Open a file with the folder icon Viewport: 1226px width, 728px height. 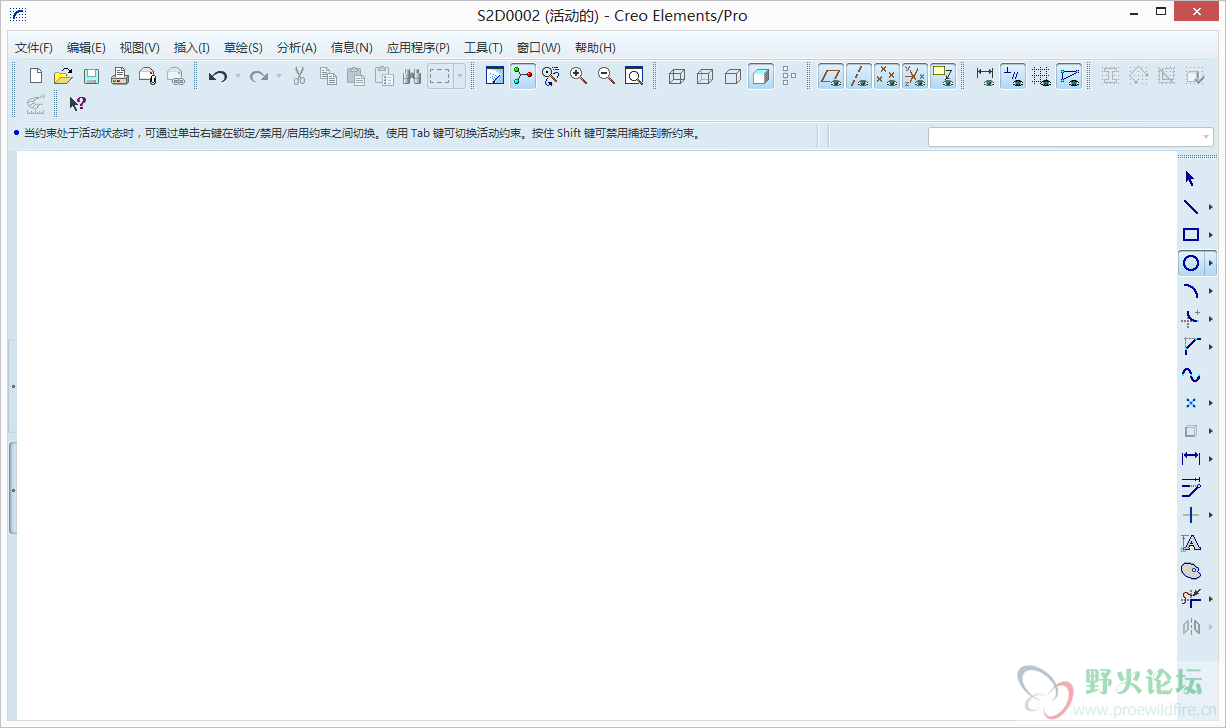[x=63, y=76]
